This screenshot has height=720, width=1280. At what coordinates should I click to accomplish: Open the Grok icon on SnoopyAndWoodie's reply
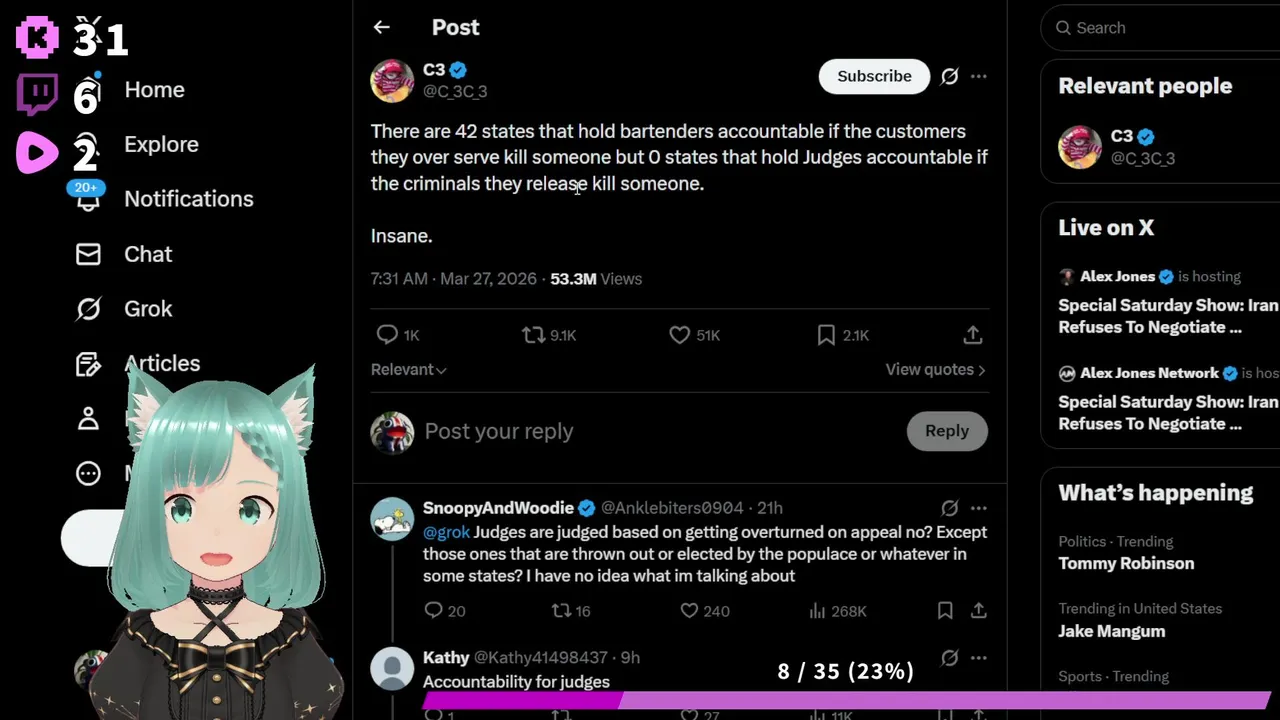tap(949, 508)
